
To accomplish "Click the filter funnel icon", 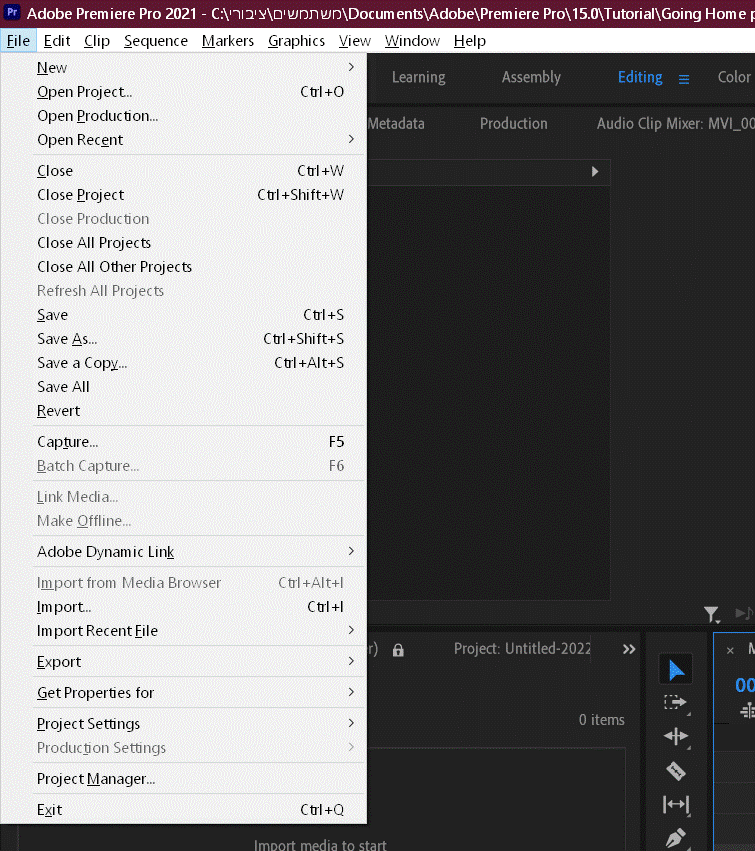I will (x=711, y=614).
